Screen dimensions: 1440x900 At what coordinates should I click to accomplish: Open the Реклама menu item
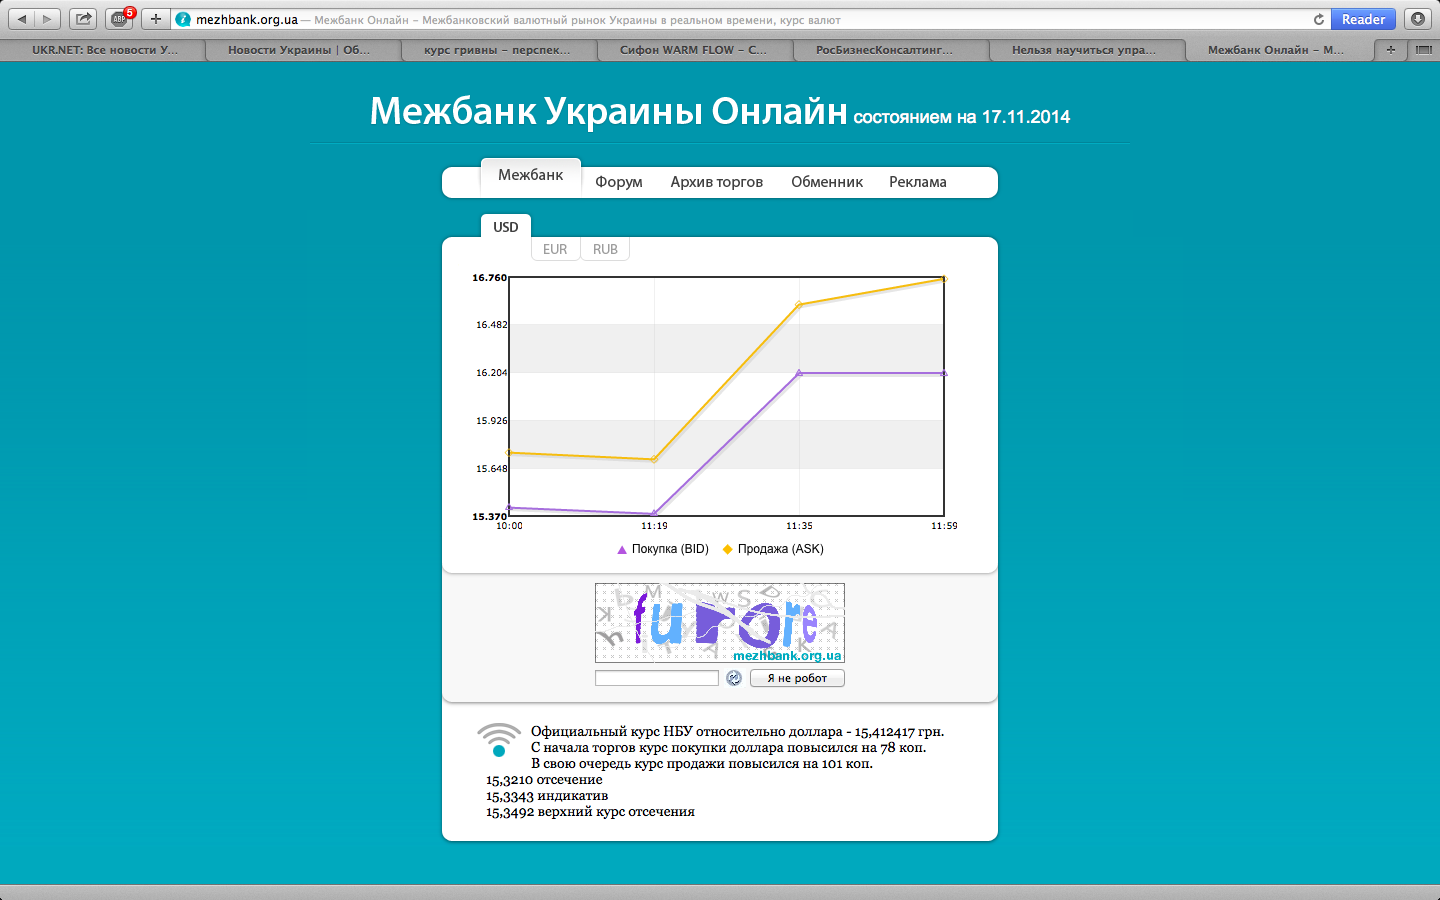pyautogui.click(x=918, y=182)
